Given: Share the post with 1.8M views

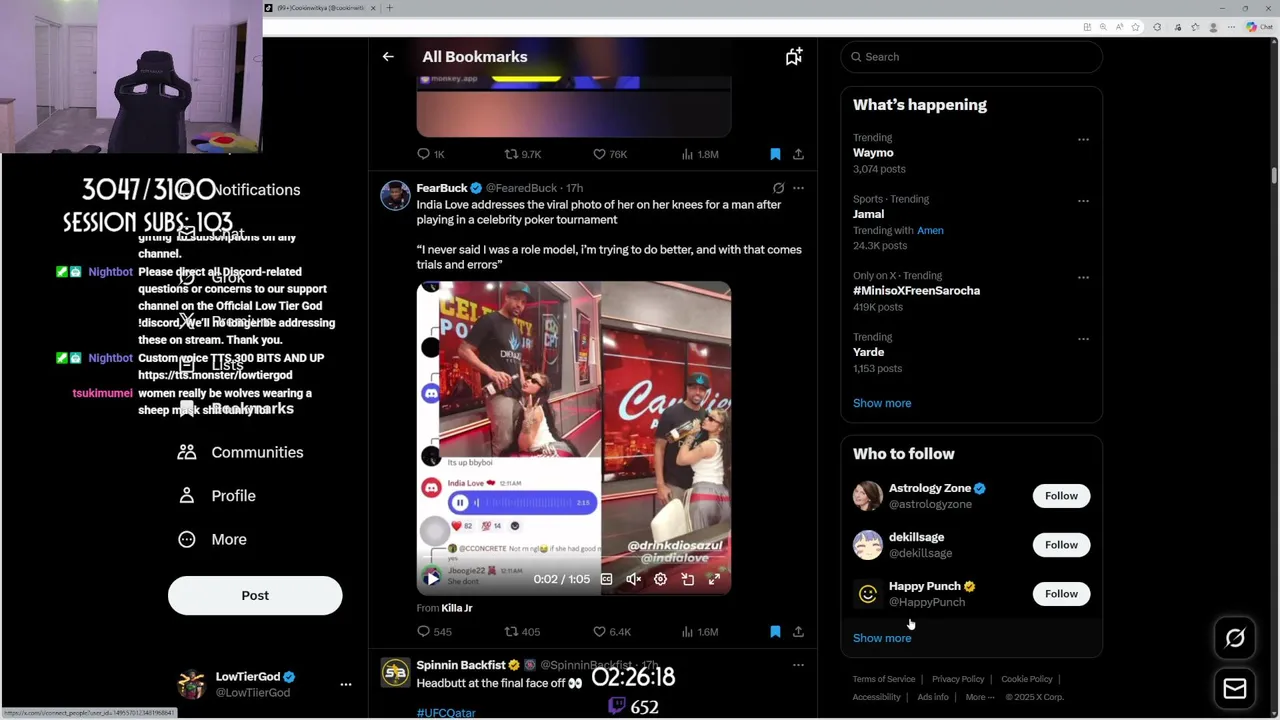Looking at the screenshot, I should pos(798,154).
